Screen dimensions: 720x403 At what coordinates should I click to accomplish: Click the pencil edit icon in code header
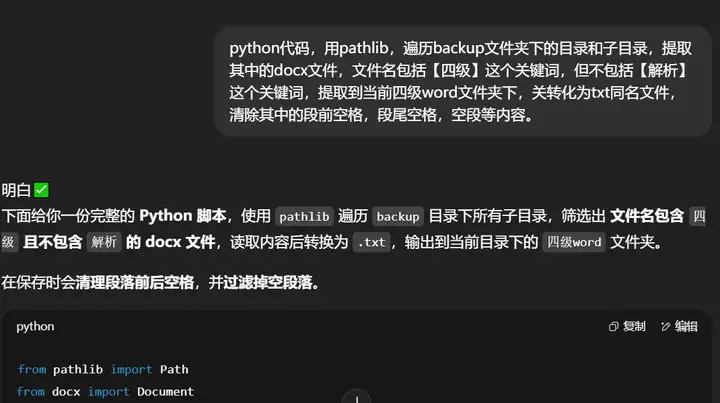(665, 326)
